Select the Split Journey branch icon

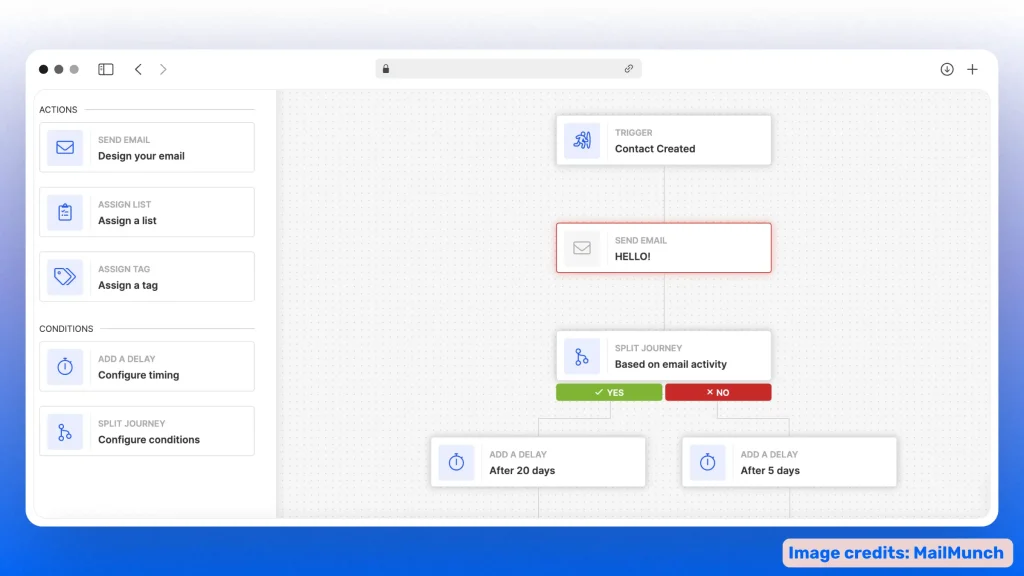coord(64,431)
